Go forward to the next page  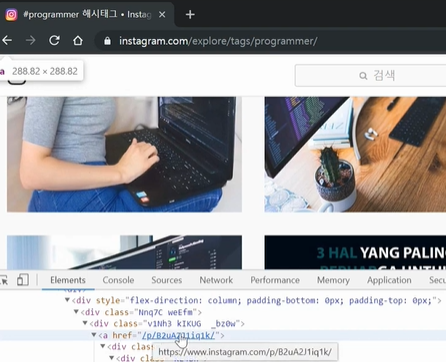[x=31, y=41]
